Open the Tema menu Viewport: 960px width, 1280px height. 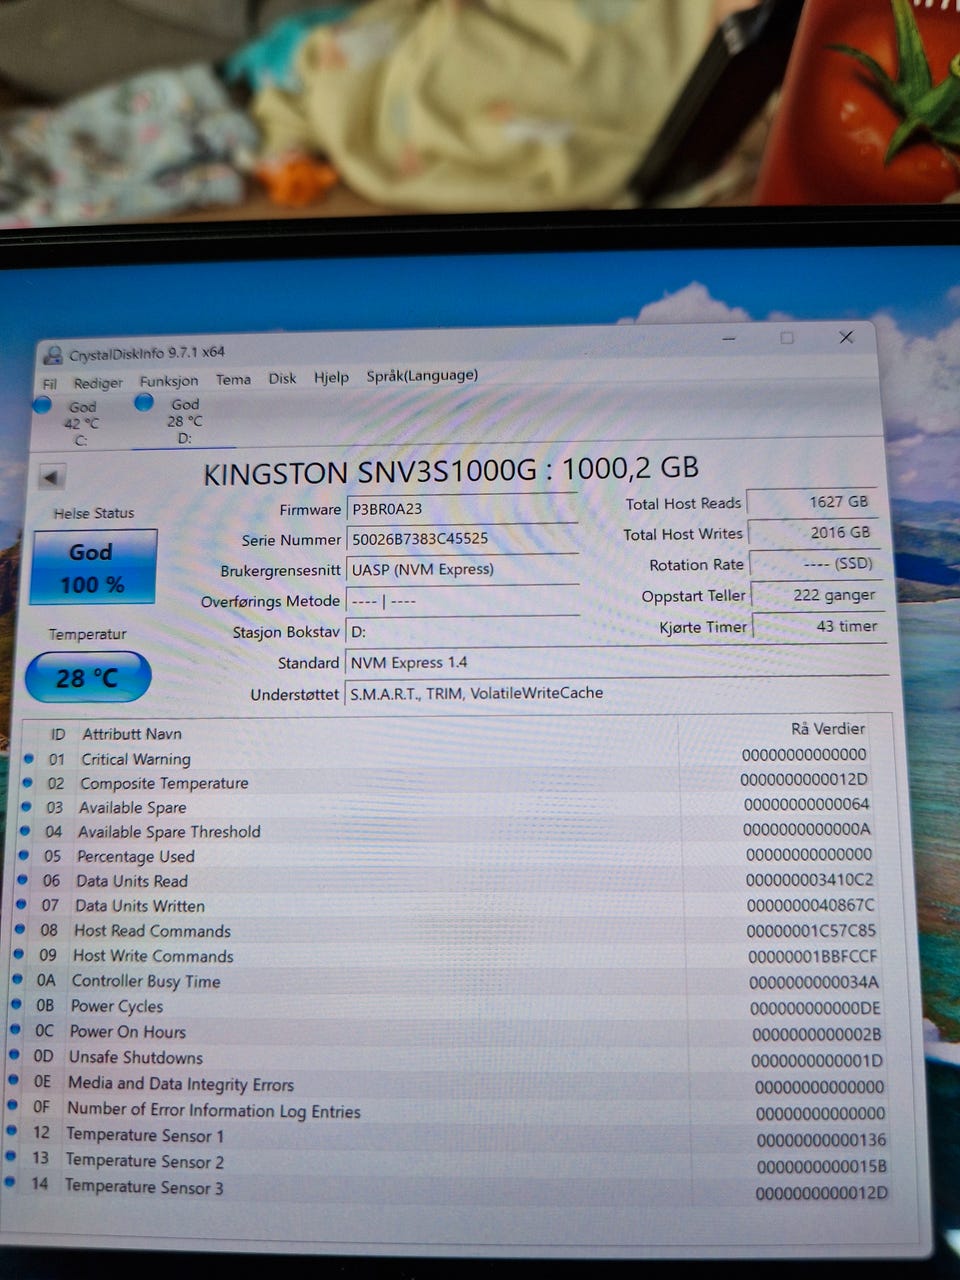pyautogui.click(x=233, y=379)
